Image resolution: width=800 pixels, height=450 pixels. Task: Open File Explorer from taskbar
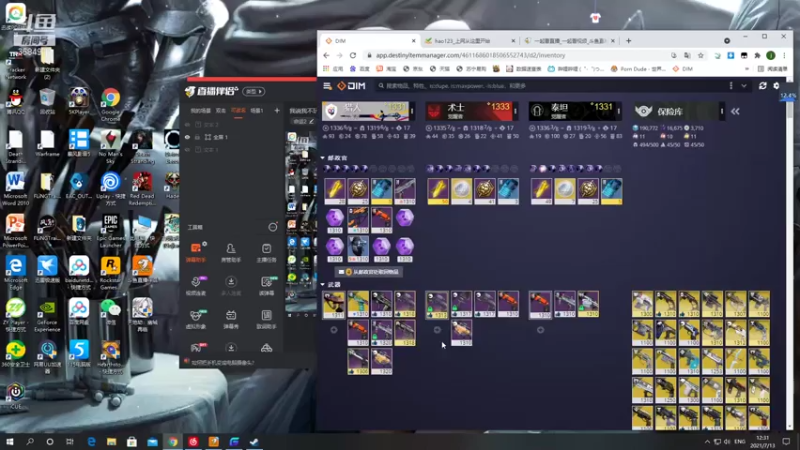(112, 442)
